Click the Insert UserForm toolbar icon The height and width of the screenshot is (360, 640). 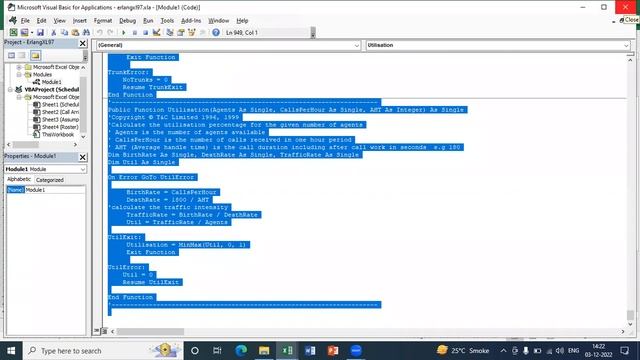point(24,33)
